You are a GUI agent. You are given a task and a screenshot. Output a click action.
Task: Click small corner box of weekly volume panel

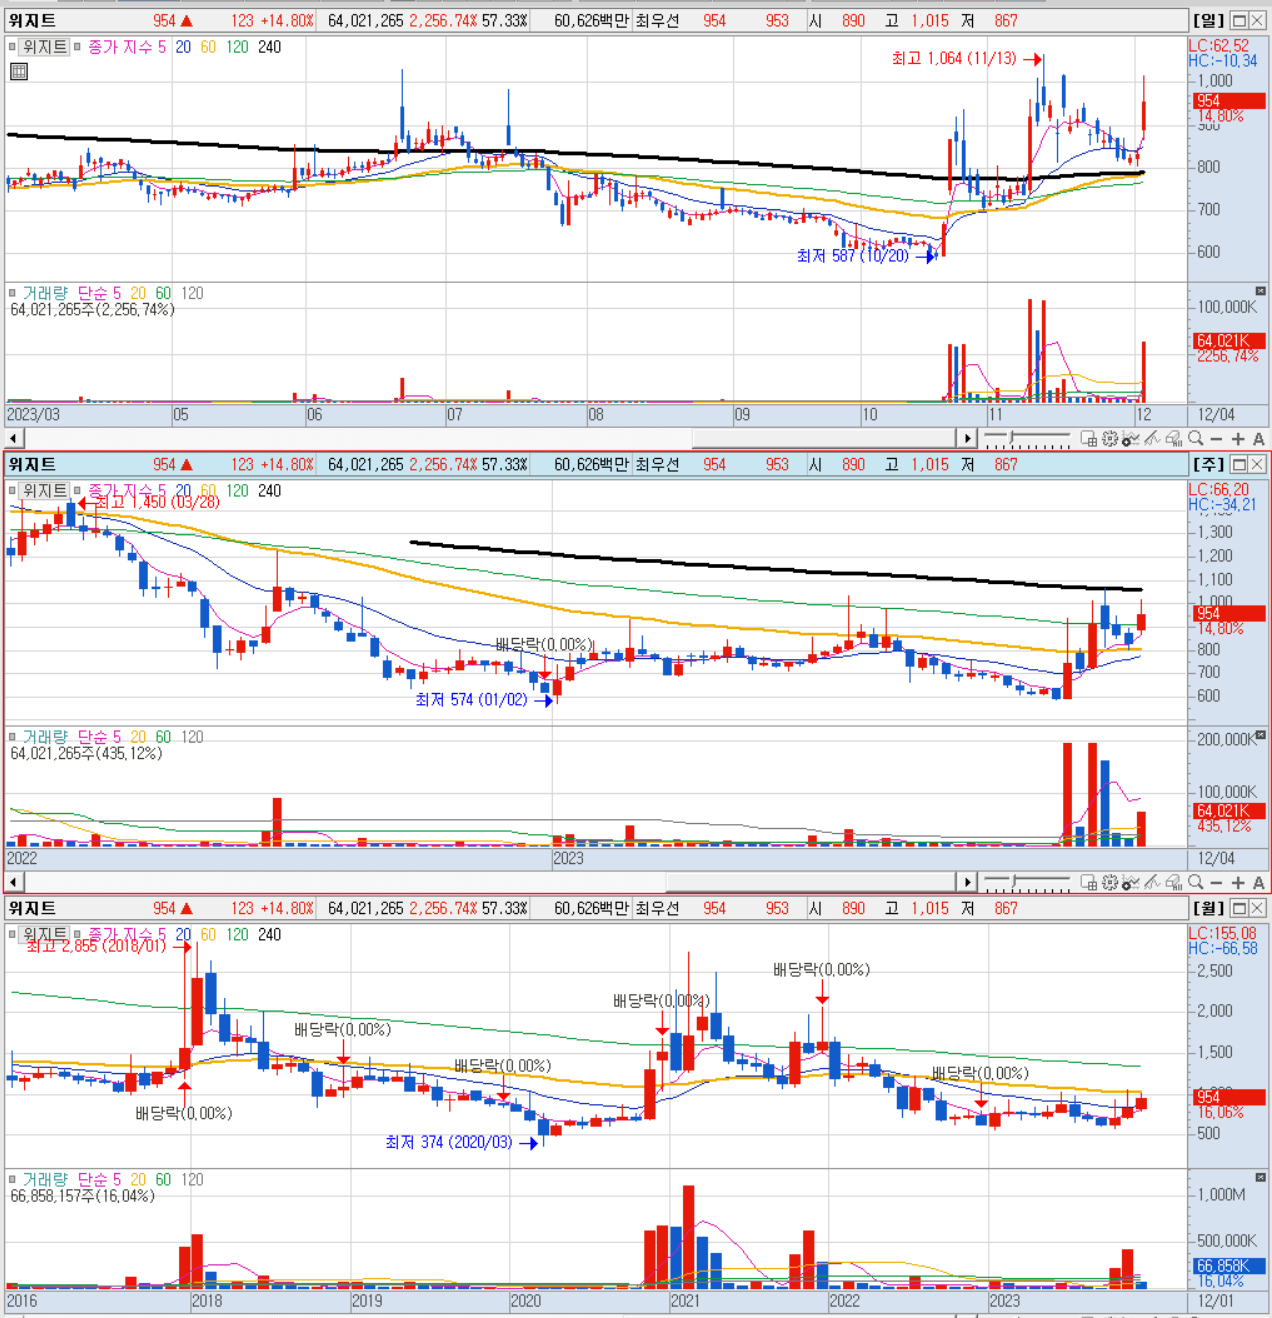click(1260, 735)
